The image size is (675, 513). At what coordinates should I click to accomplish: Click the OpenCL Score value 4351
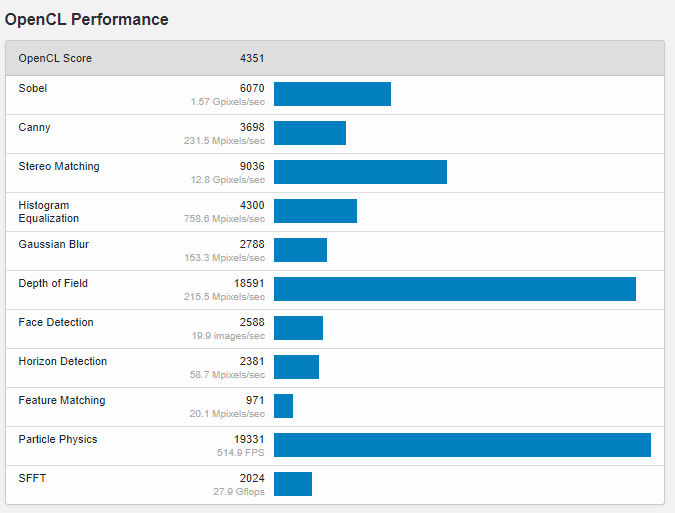[252, 58]
